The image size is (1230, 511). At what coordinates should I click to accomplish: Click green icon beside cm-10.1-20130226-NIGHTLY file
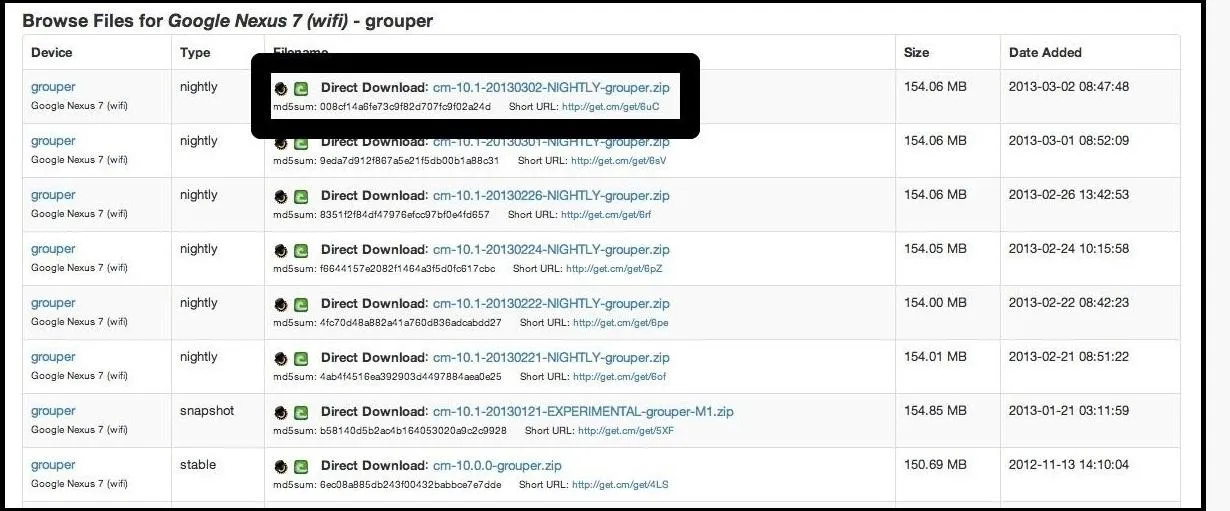pos(301,196)
